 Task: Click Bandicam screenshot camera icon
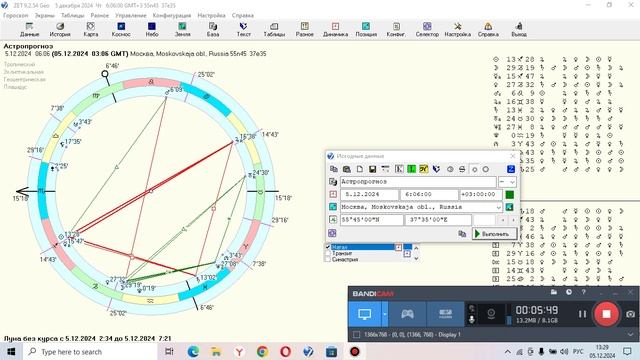click(x=630, y=314)
